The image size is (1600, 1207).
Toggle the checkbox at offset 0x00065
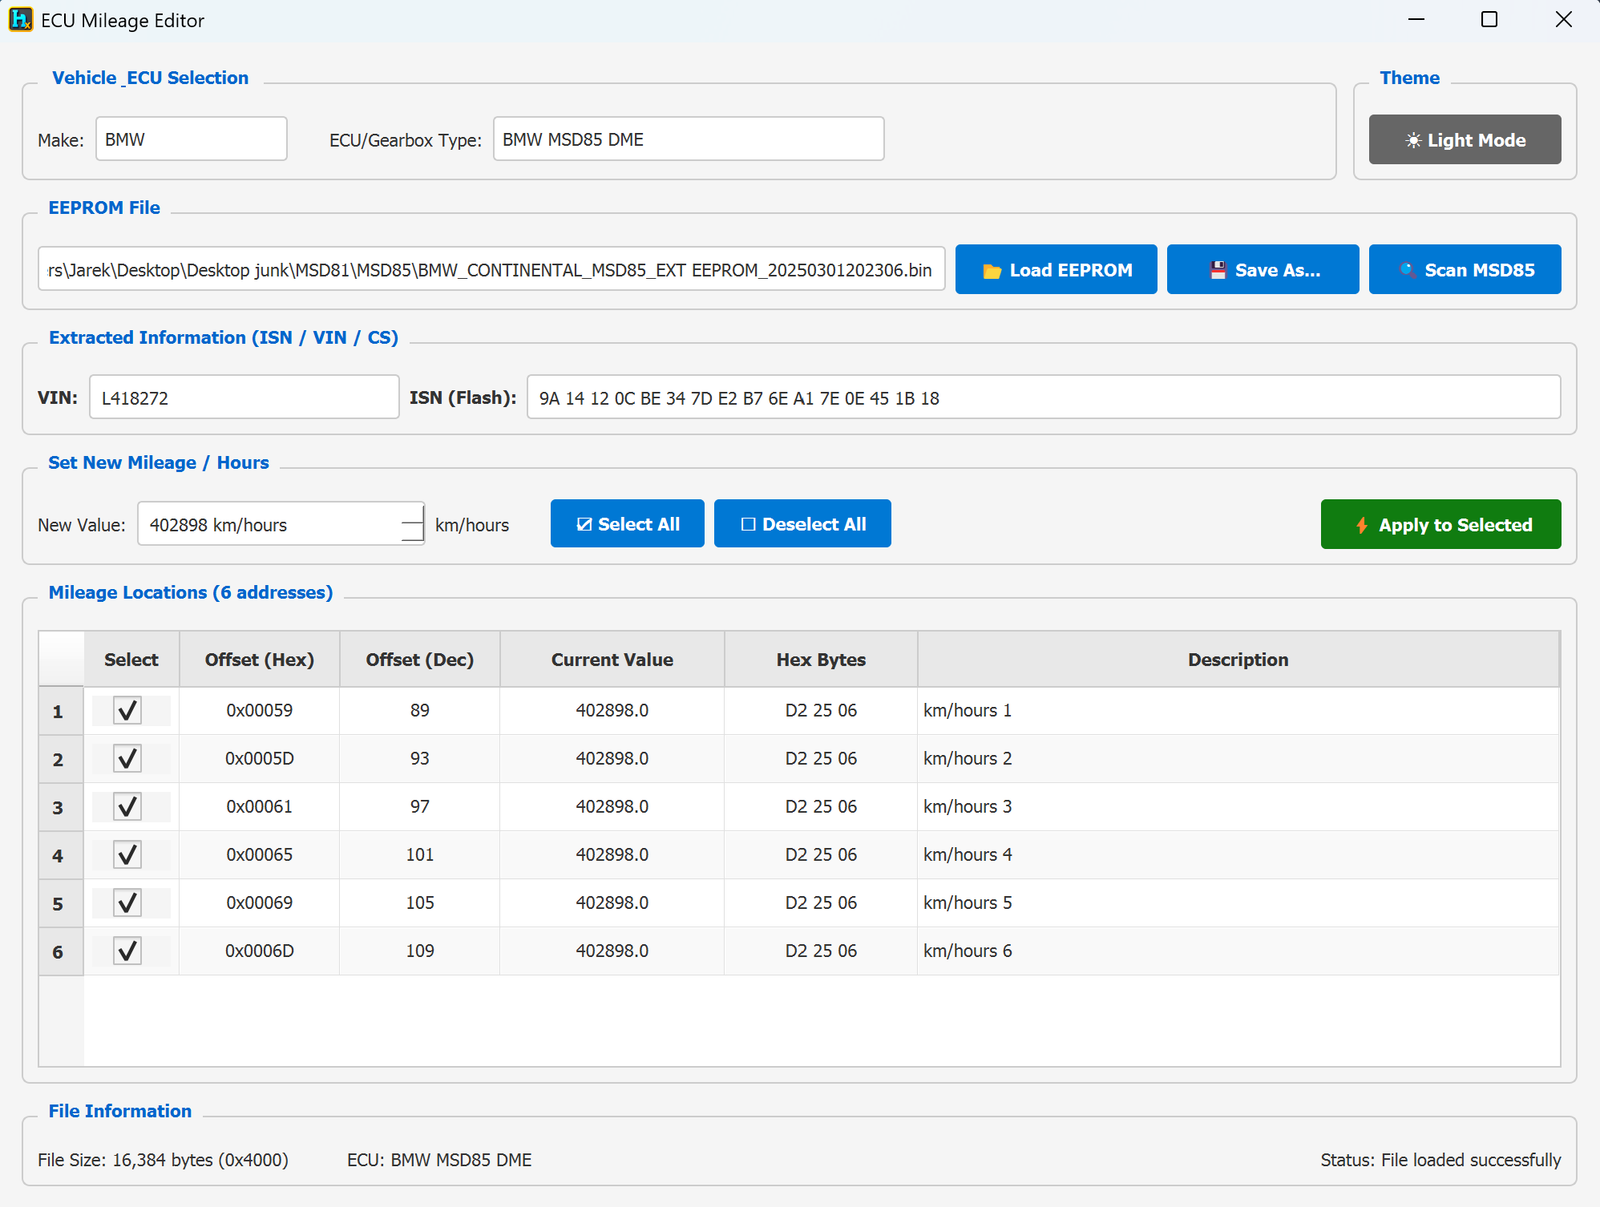pos(128,855)
